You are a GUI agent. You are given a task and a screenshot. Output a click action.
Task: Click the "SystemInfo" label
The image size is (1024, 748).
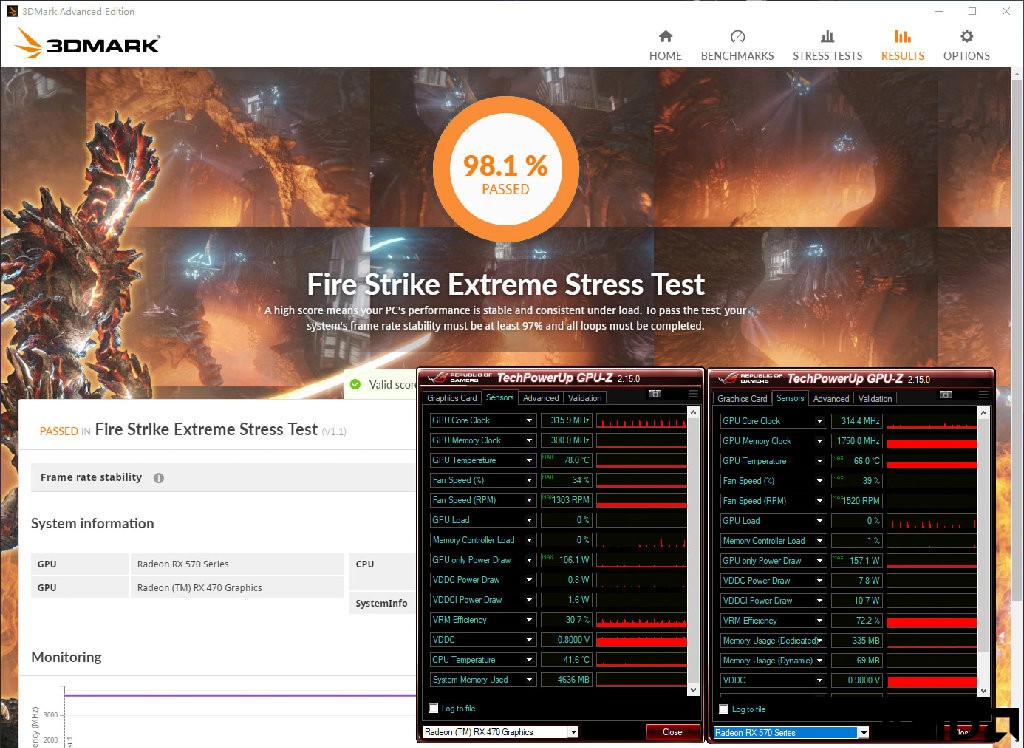pyautogui.click(x=381, y=604)
